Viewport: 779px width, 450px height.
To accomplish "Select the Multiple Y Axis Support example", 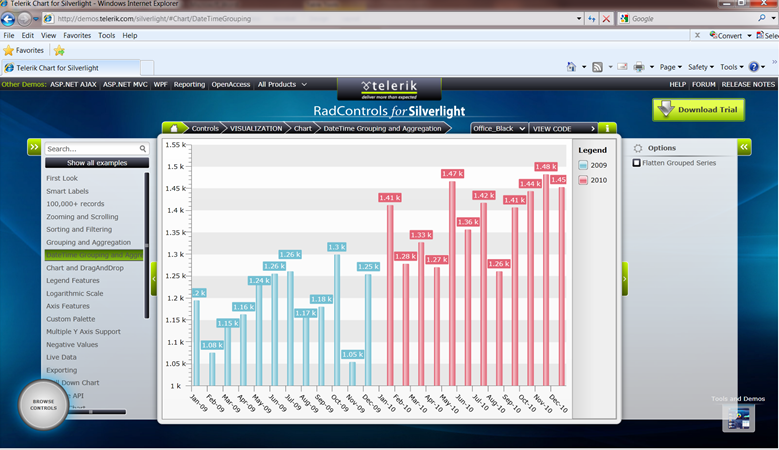I will coord(83,332).
